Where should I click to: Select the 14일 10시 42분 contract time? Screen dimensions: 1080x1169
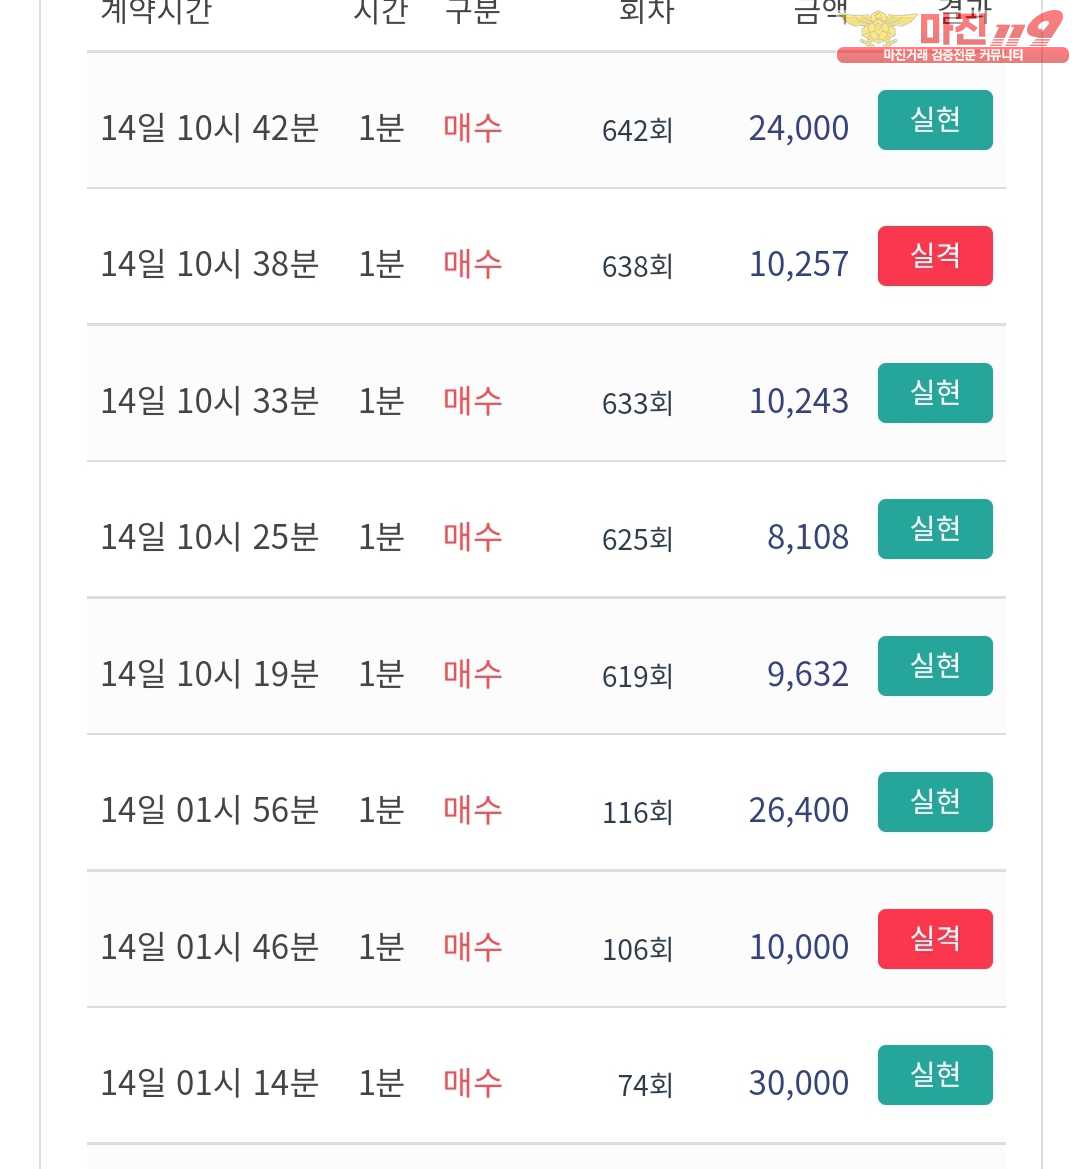(x=210, y=129)
